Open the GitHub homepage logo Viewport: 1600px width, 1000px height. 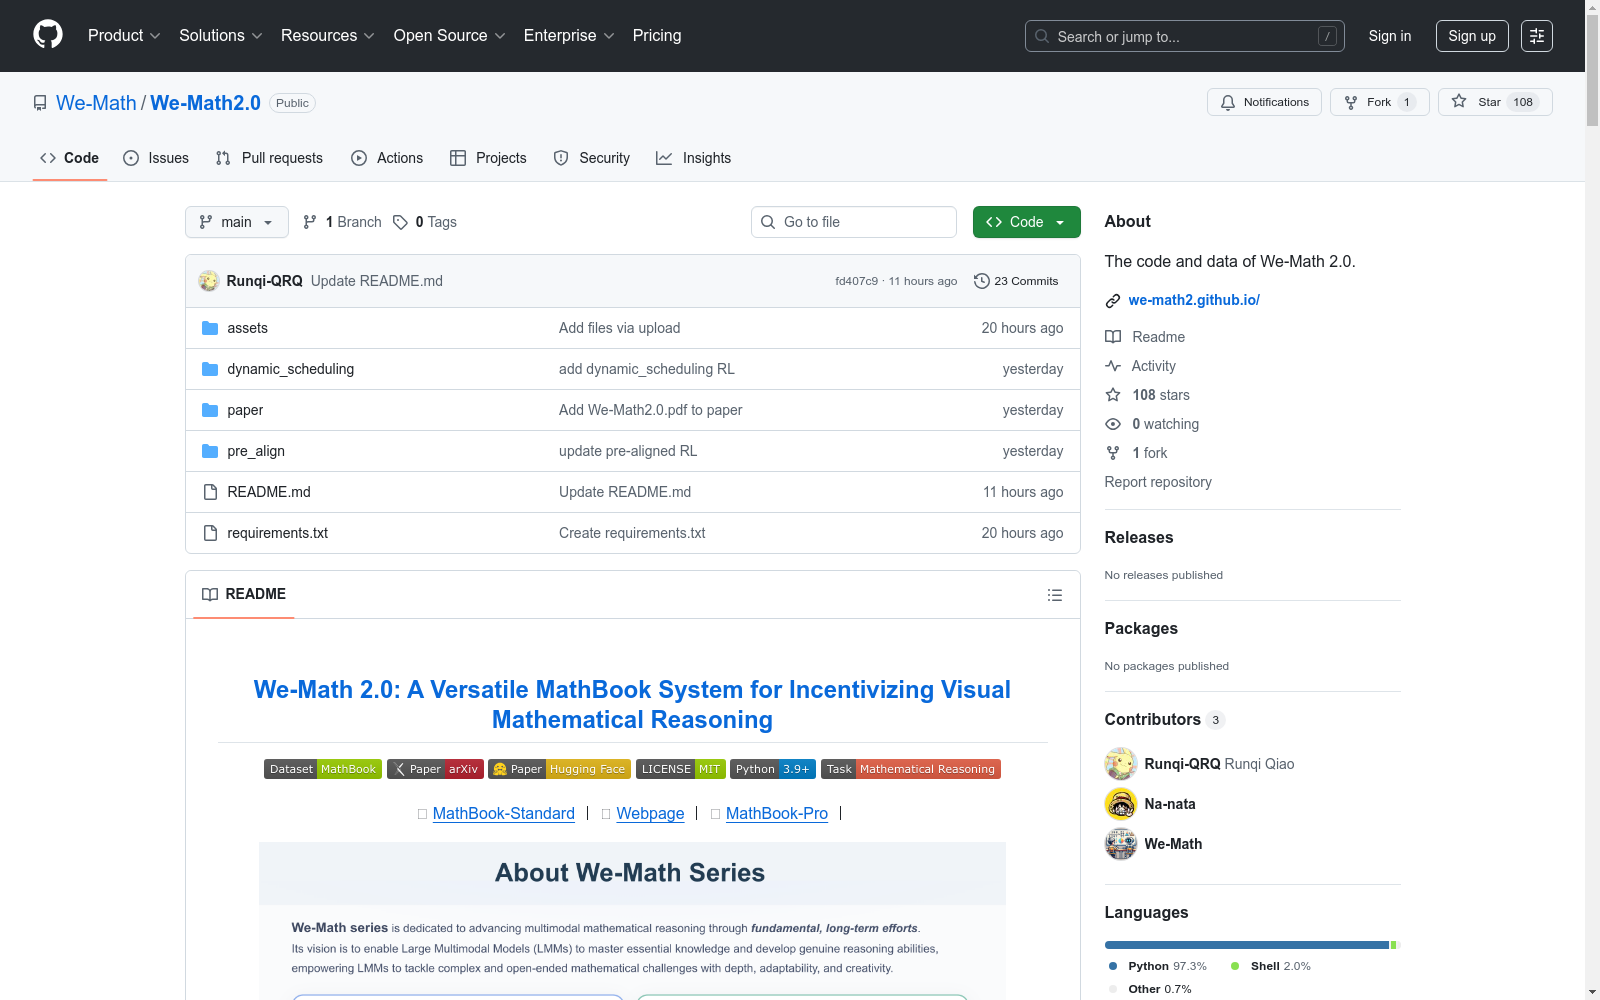pos(48,35)
